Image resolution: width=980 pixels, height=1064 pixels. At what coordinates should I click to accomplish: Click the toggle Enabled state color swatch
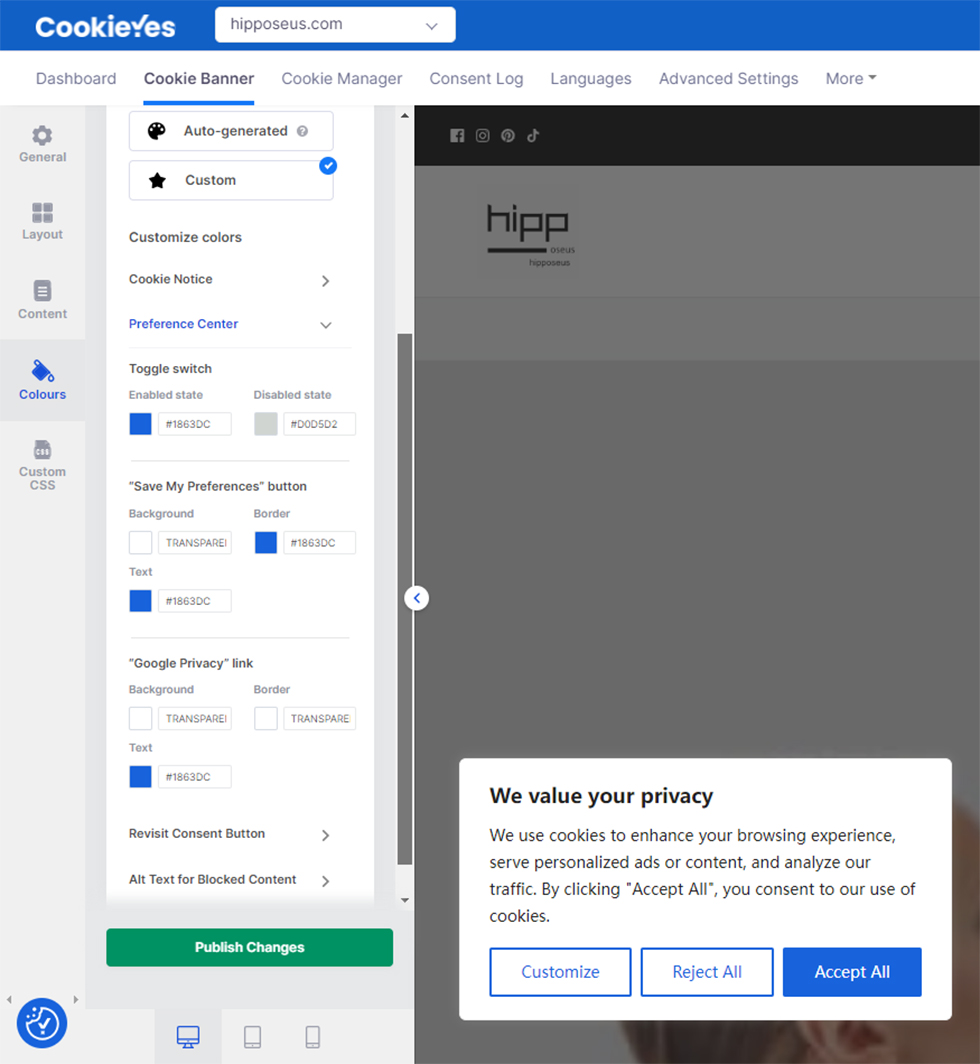[x=141, y=424]
